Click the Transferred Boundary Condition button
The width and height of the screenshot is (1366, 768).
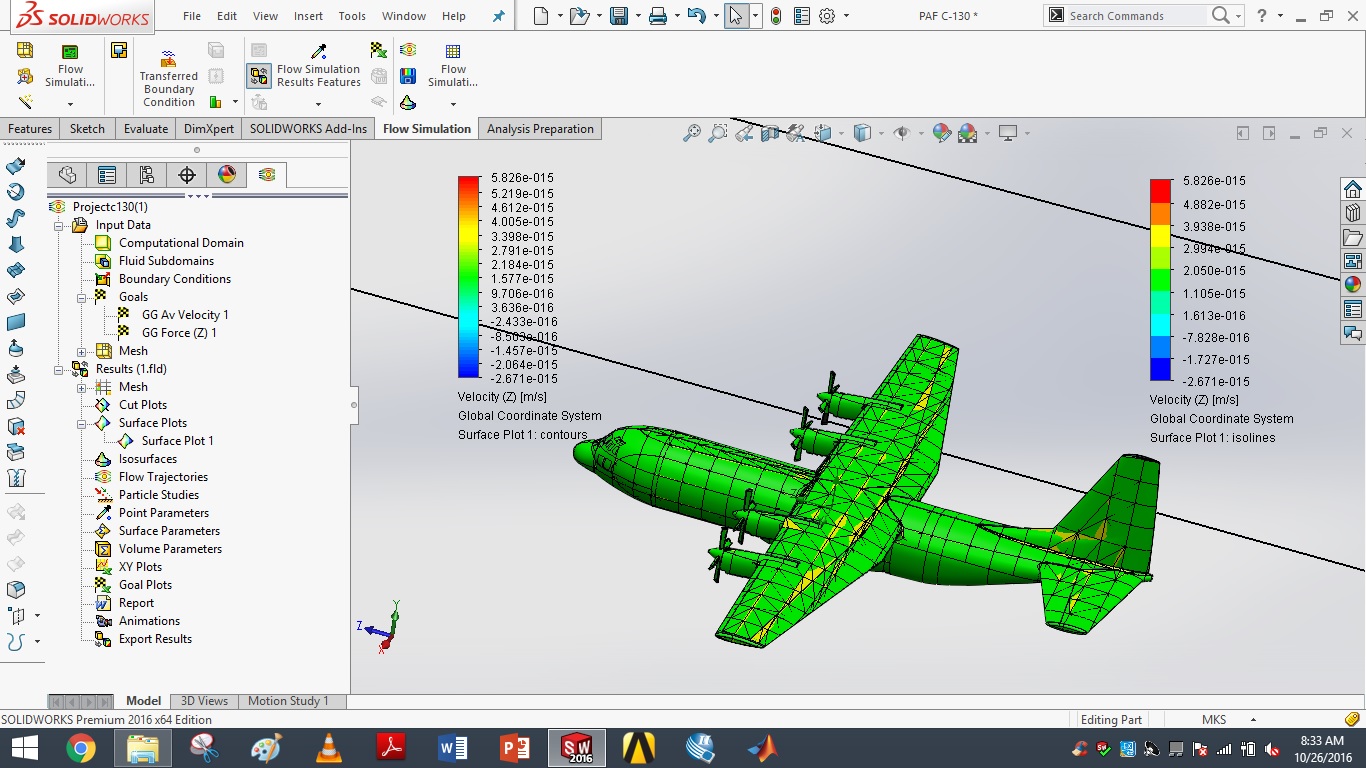(x=169, y=79)
